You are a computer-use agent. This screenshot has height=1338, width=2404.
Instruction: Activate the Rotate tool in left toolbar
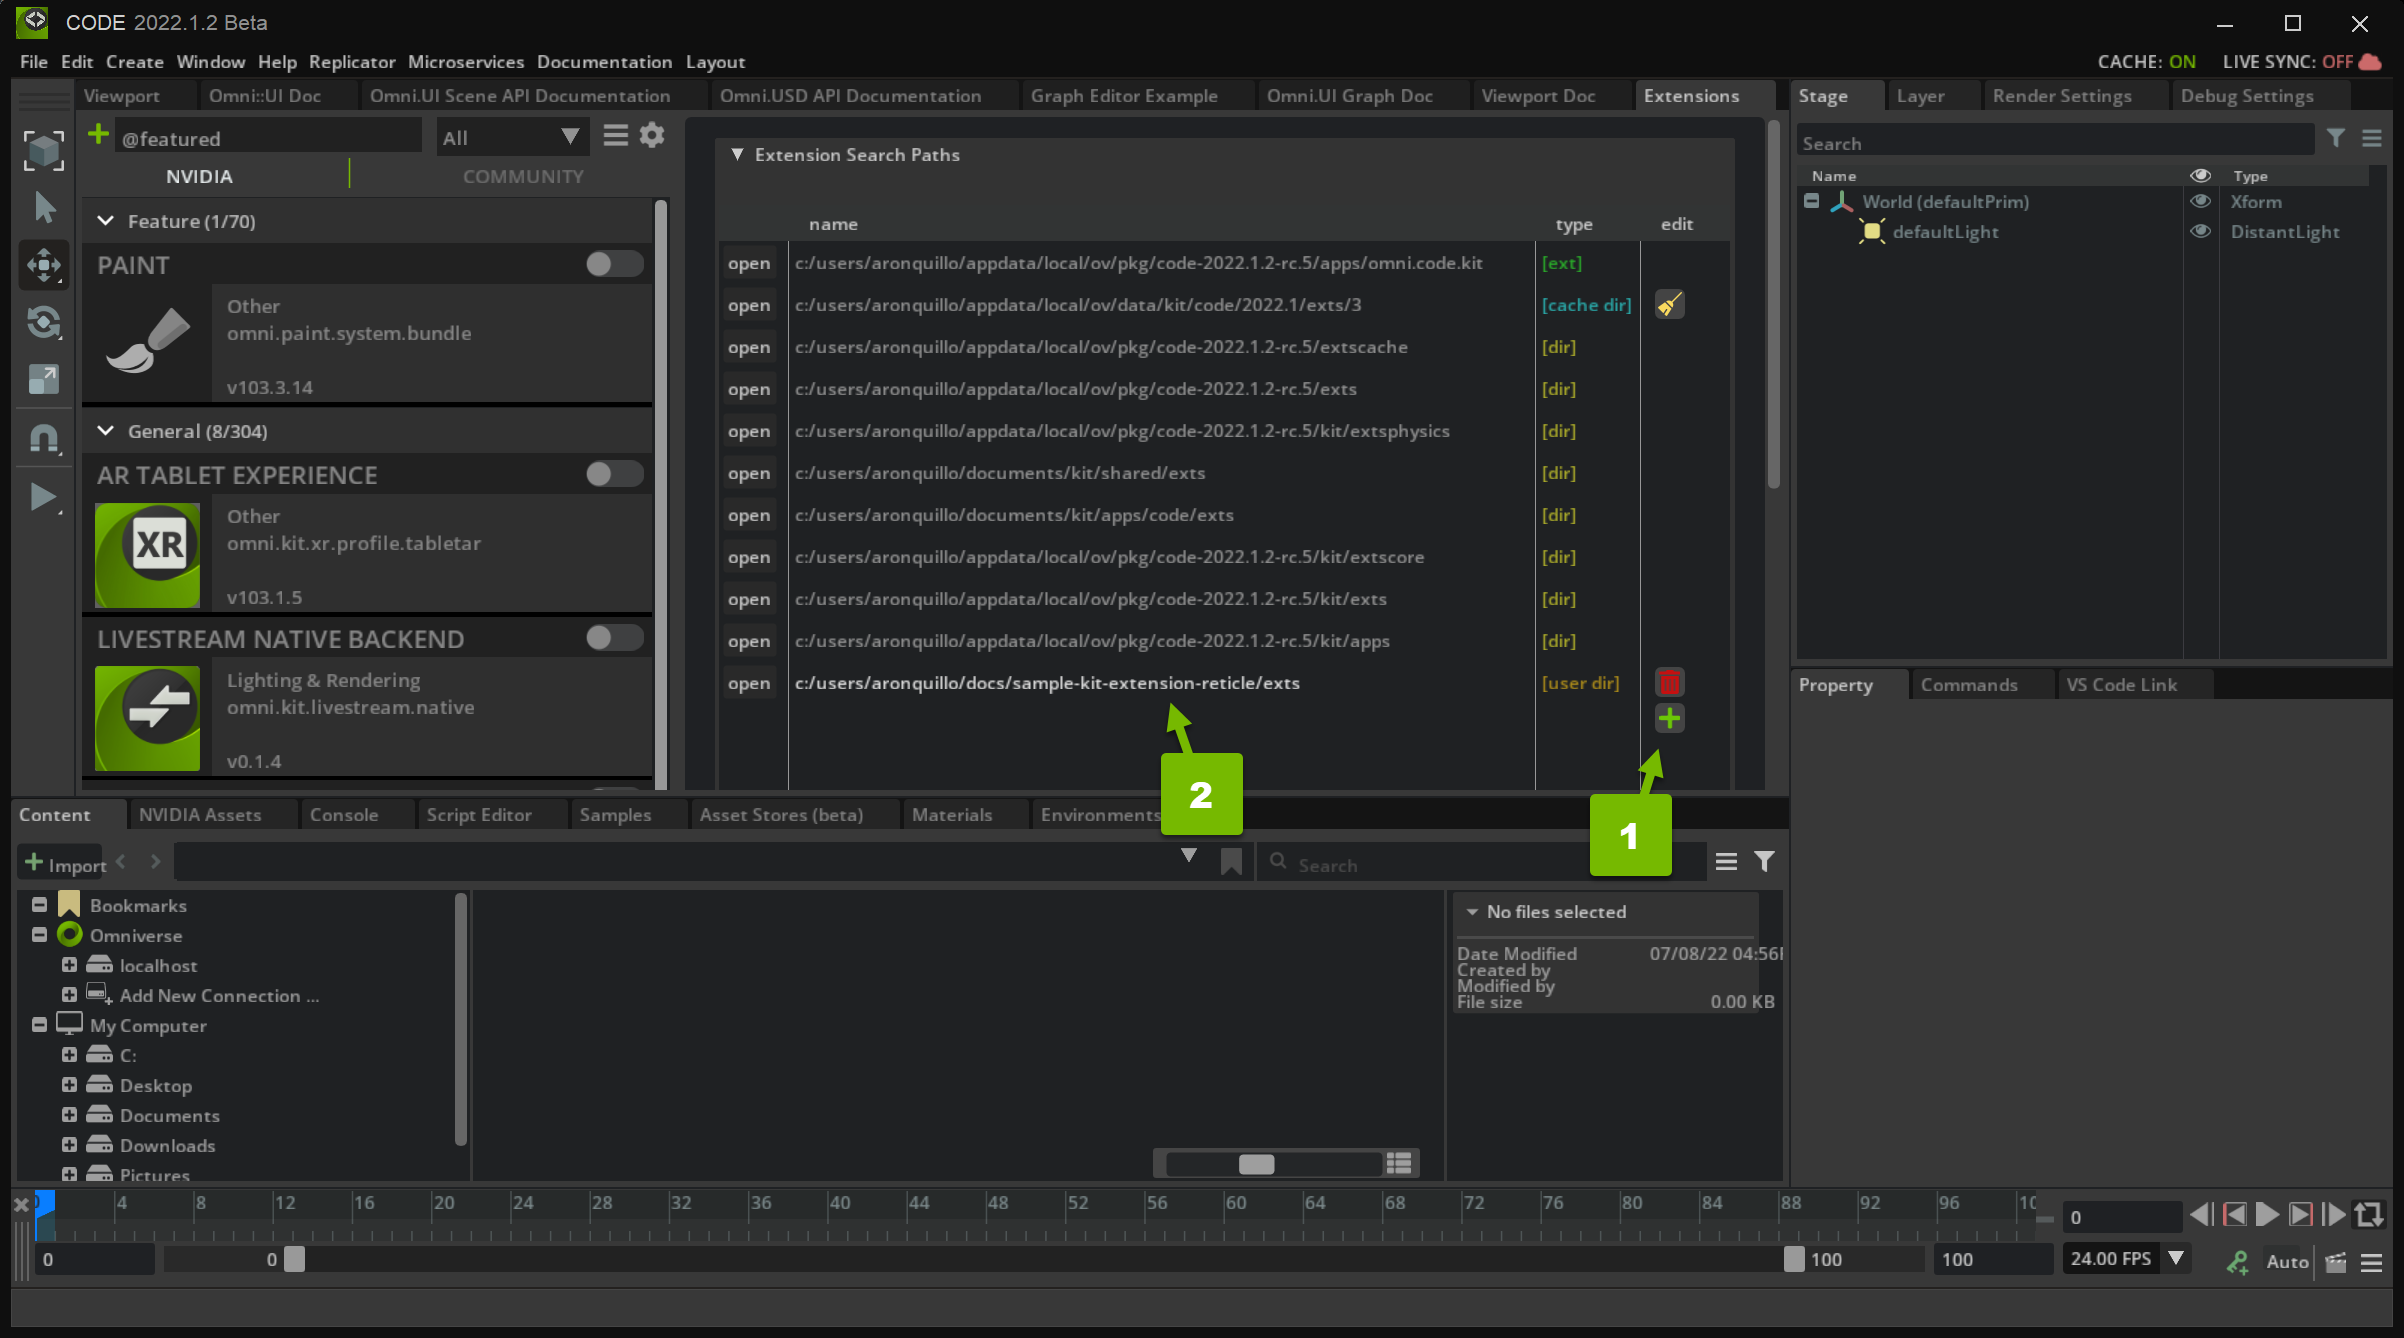coord(44,322)
